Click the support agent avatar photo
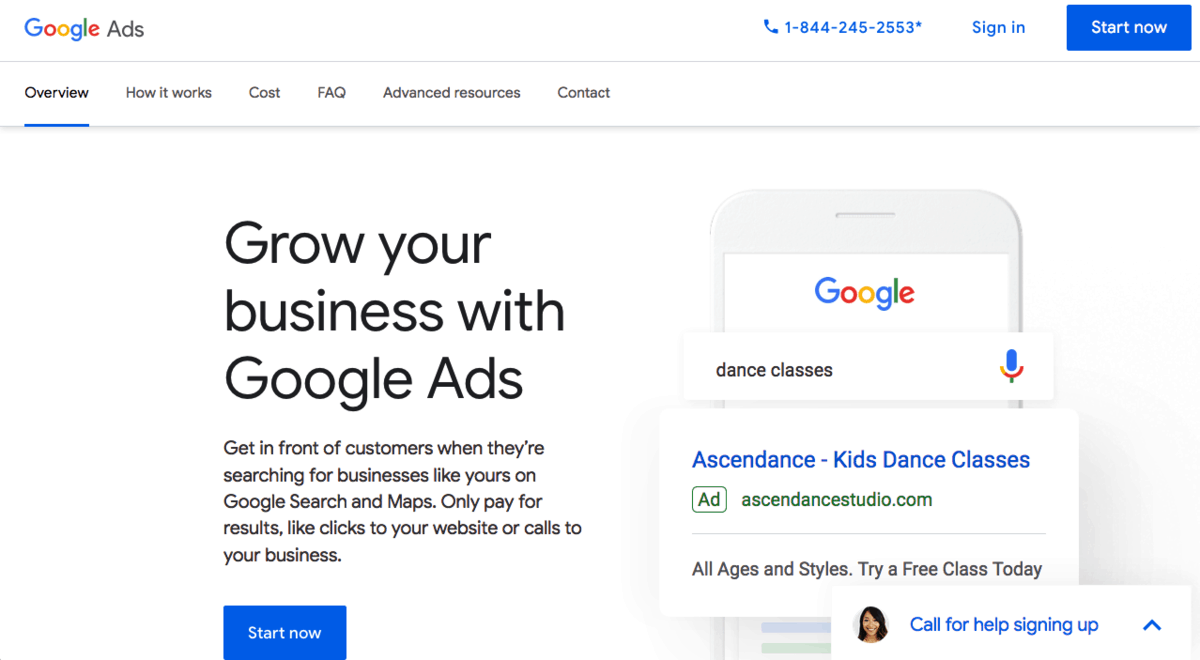The height and width of the screenshot is (660, 1200). click(x=871, y=624)
